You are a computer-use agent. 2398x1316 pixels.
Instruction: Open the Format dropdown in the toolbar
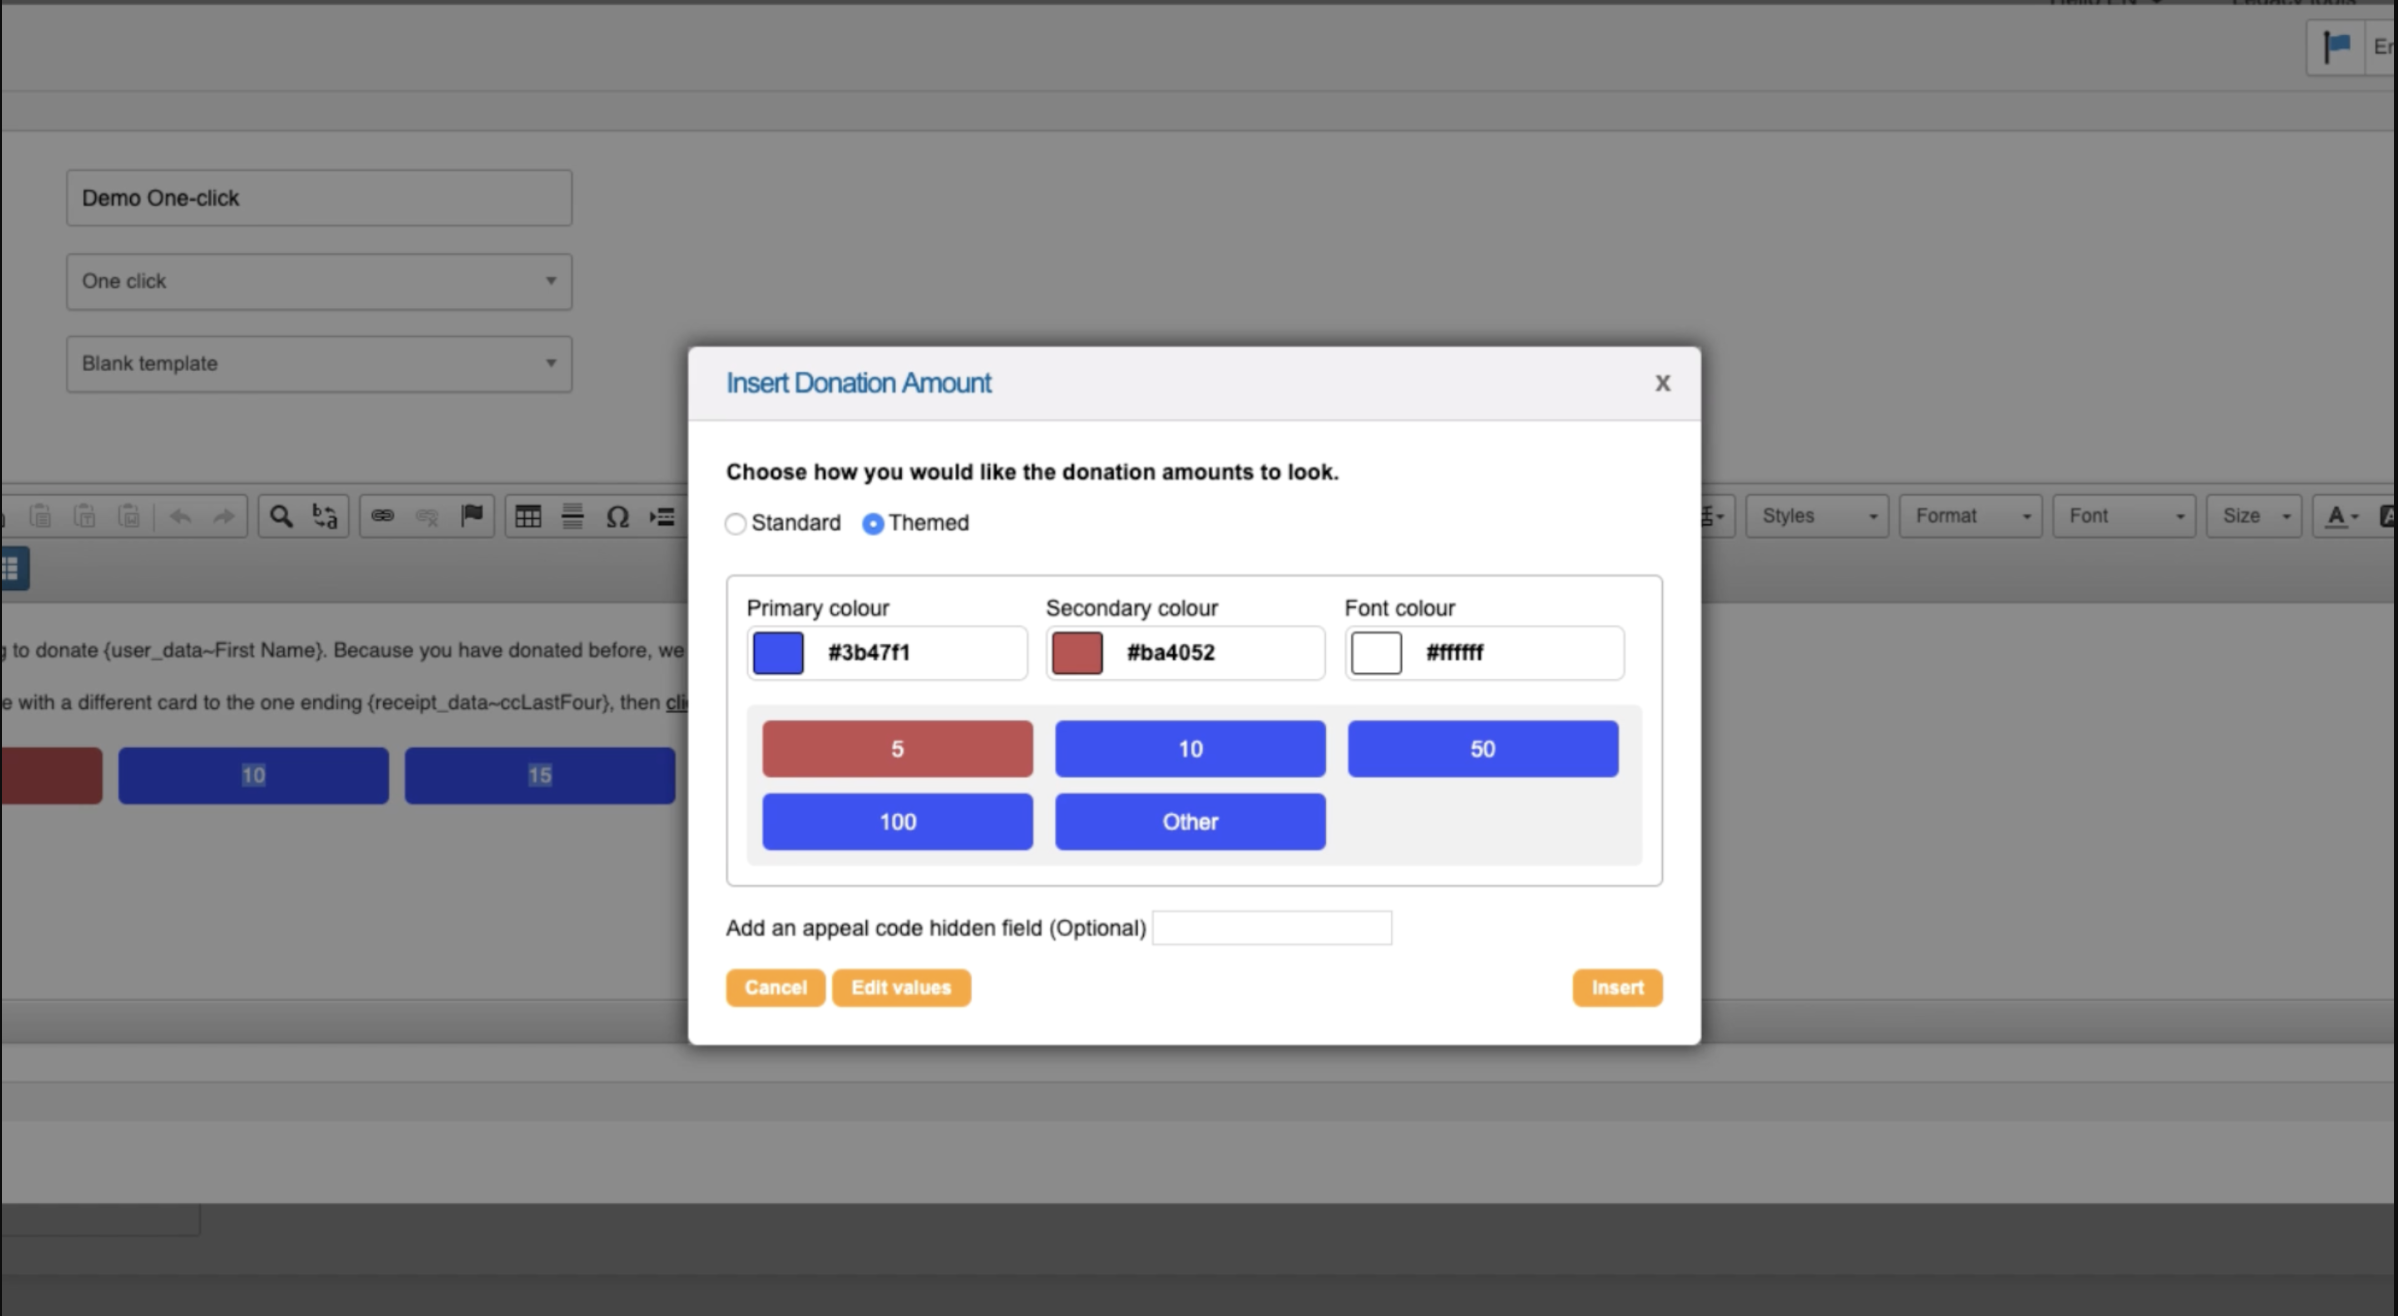(1968, 516)
